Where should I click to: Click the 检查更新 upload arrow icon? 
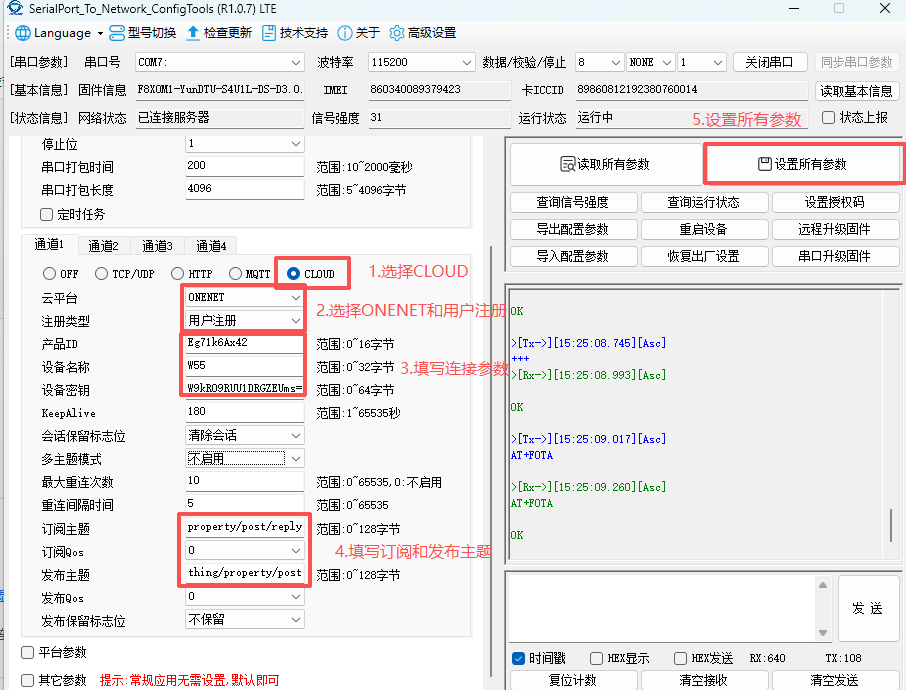193,33
